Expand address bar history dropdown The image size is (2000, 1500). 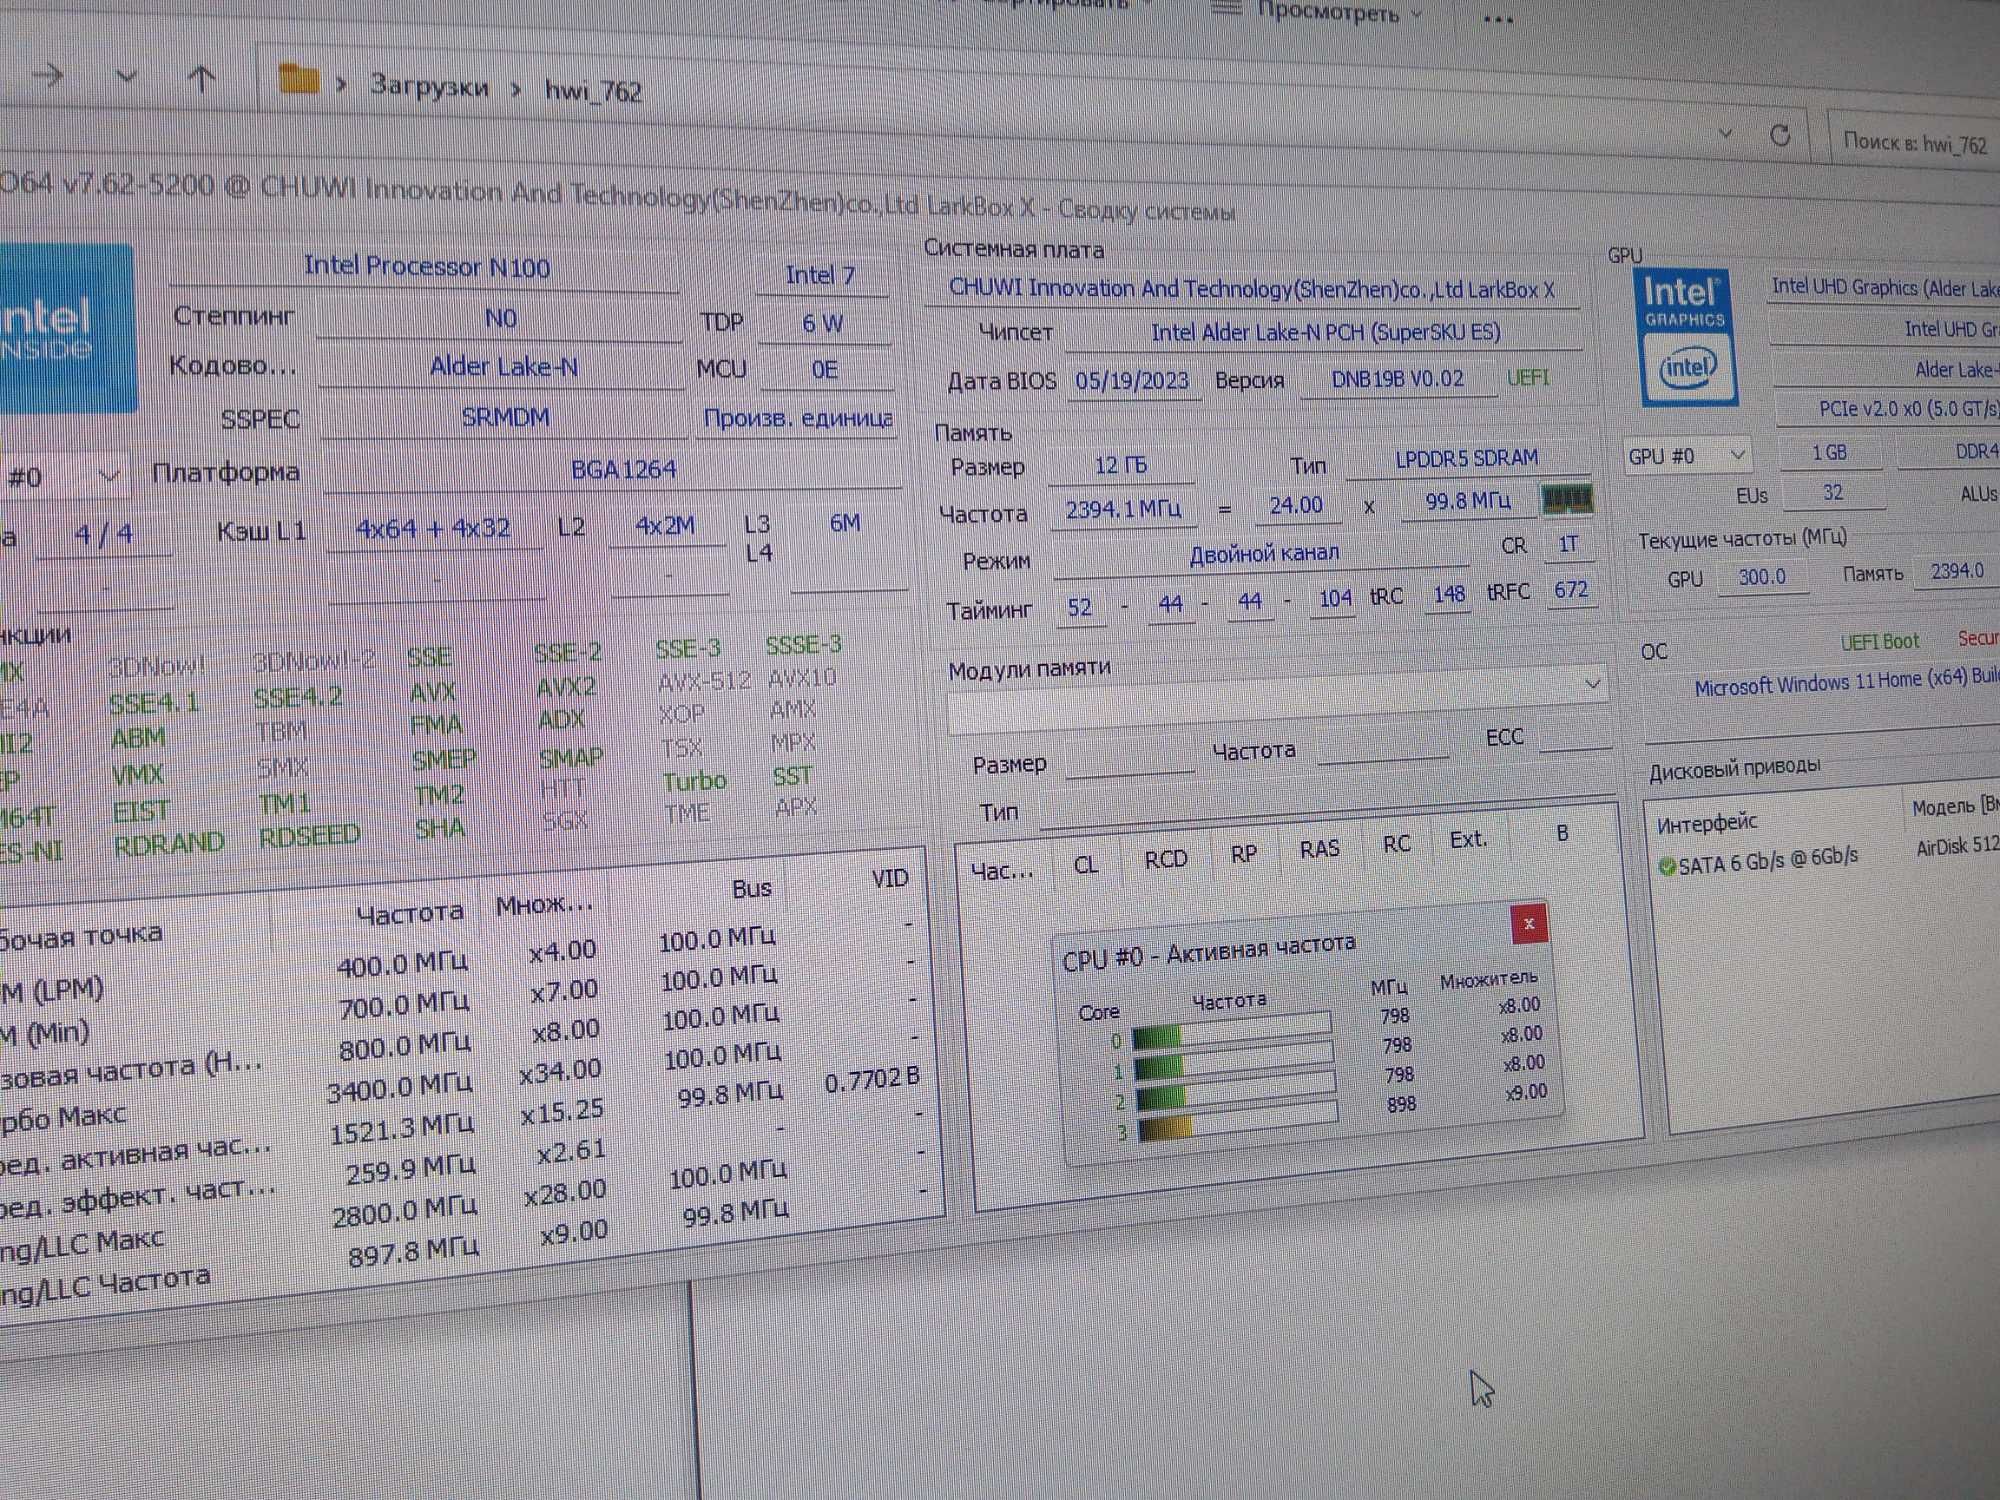tap(1725, 132)
